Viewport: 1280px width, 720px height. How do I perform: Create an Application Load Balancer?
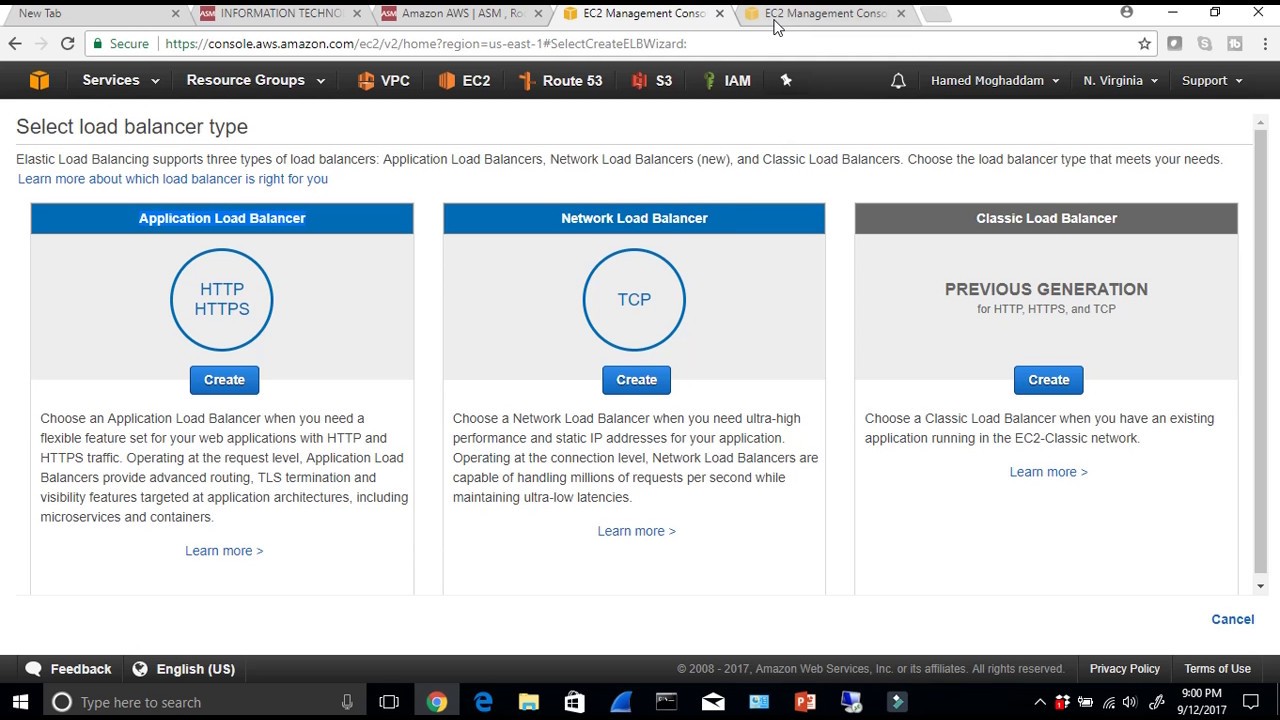[x=224, y=380]
